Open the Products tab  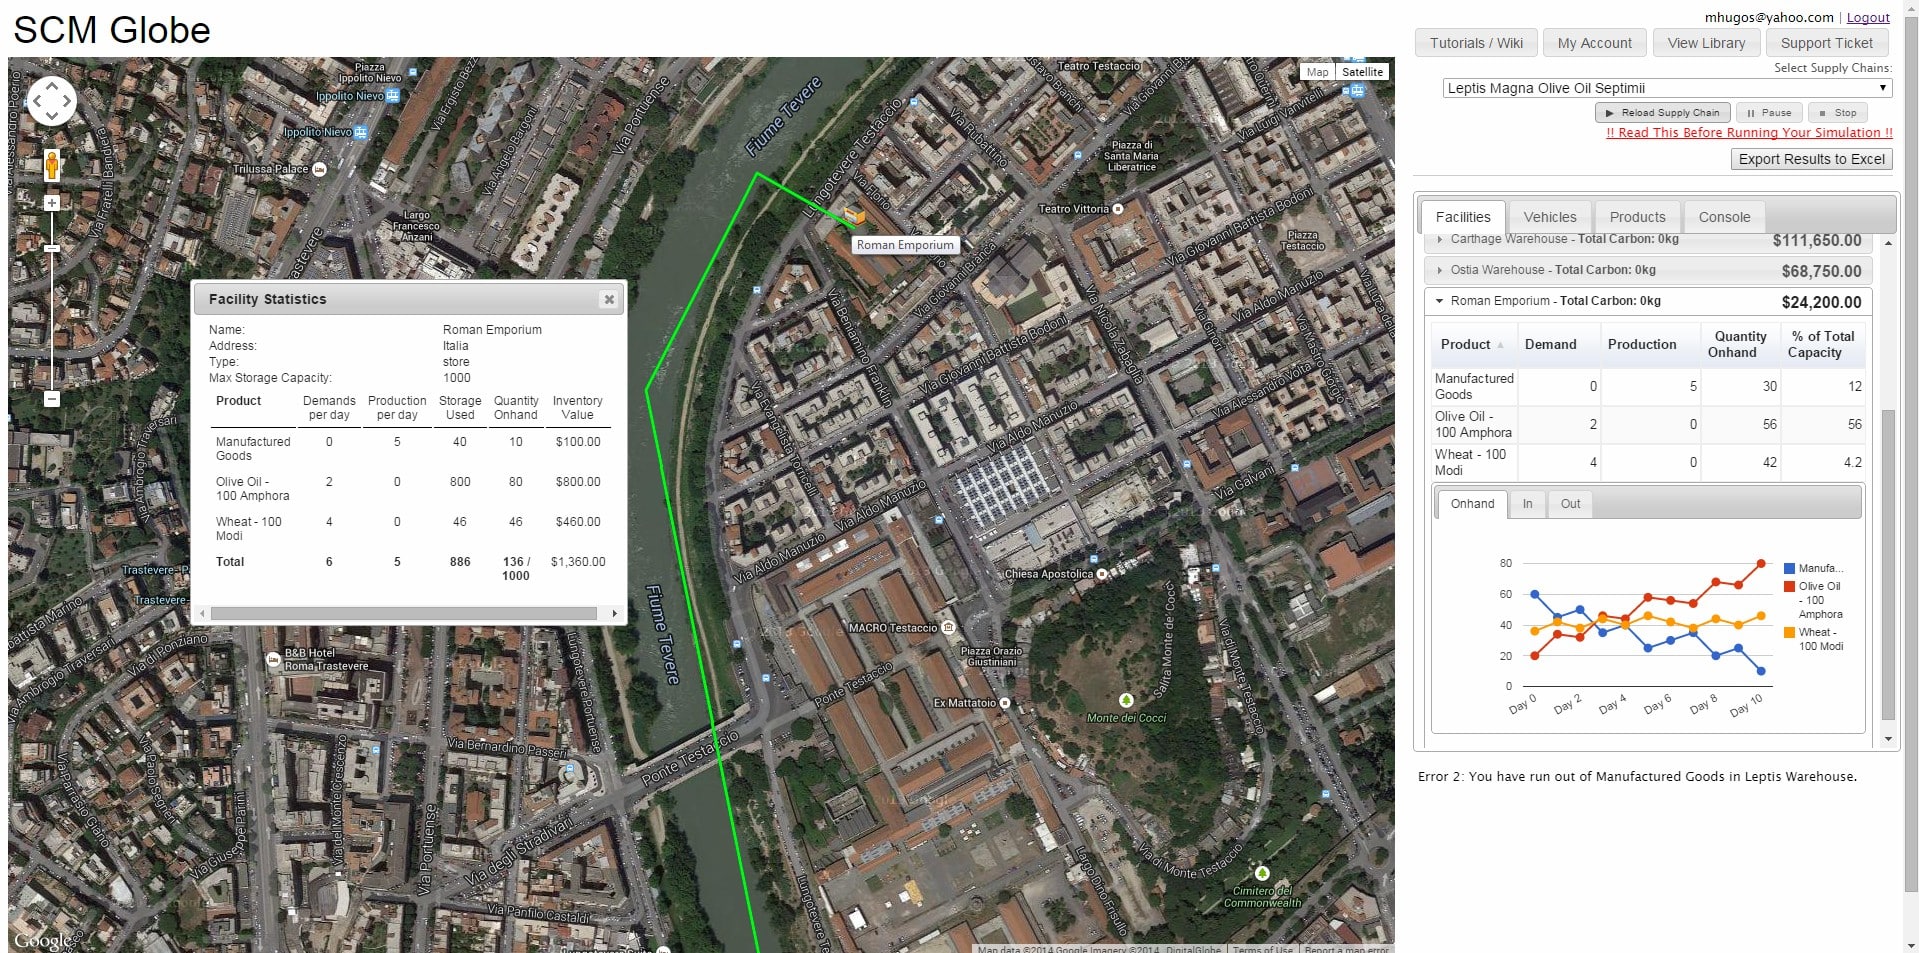[1637, 217]
